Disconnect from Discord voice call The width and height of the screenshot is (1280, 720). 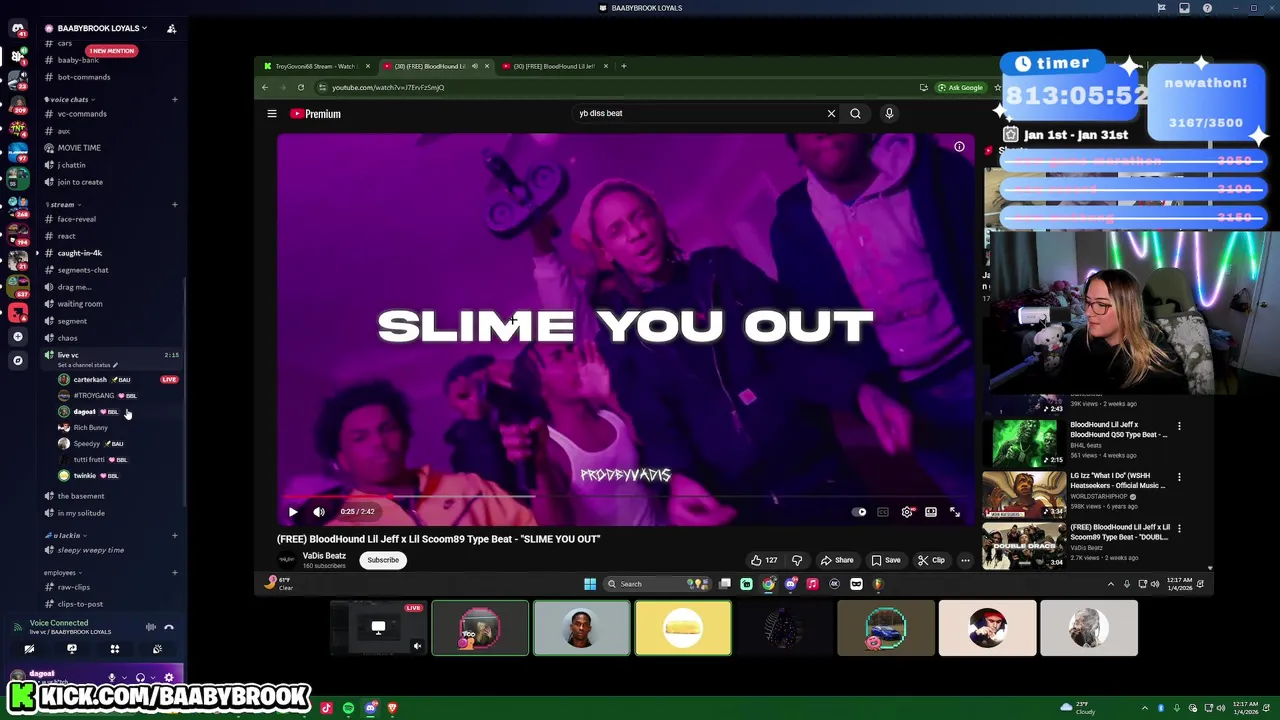click(169, 627)
